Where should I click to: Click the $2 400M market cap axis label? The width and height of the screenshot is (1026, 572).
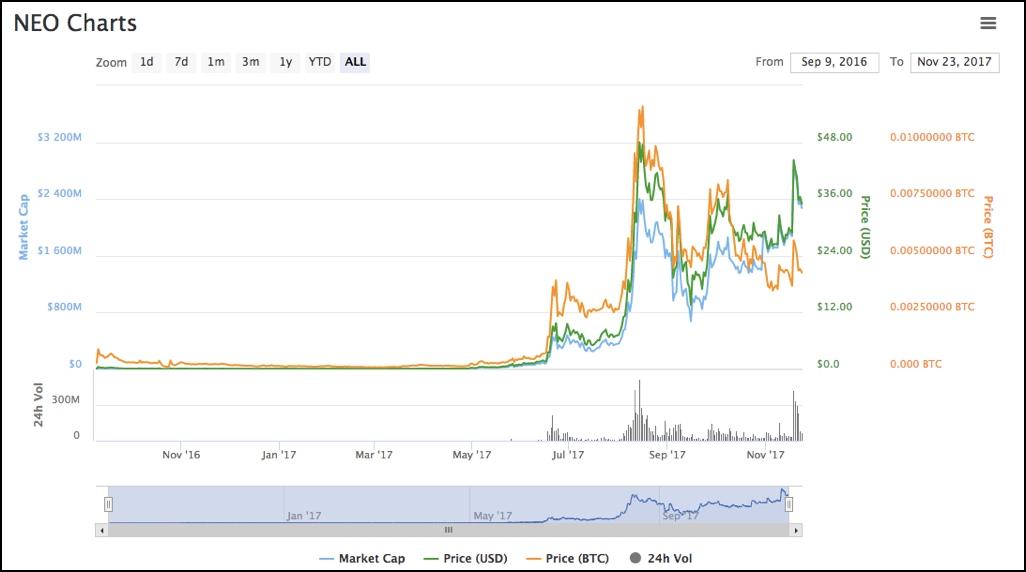tap(60, 194)
